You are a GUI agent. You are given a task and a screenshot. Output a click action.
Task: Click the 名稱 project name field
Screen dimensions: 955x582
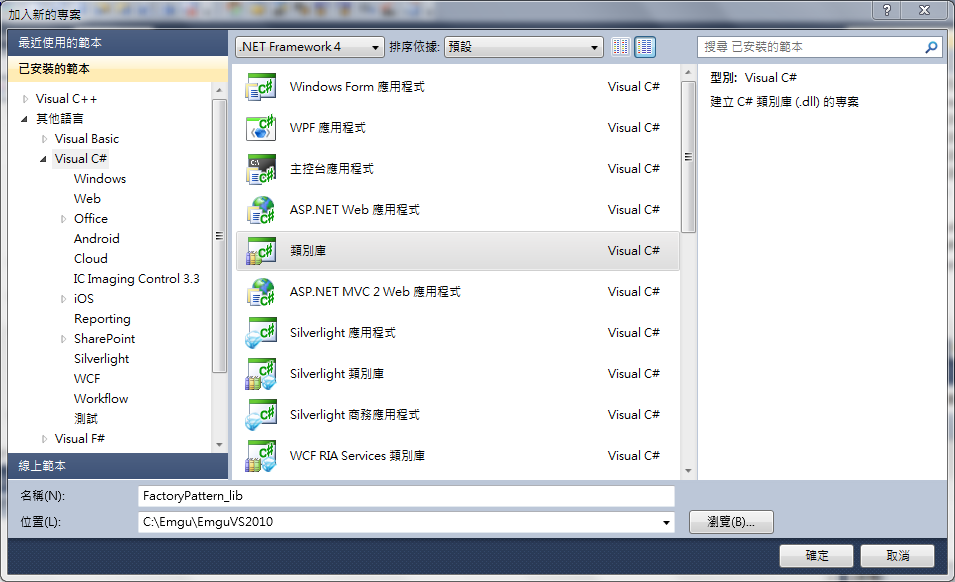point(406,496)
